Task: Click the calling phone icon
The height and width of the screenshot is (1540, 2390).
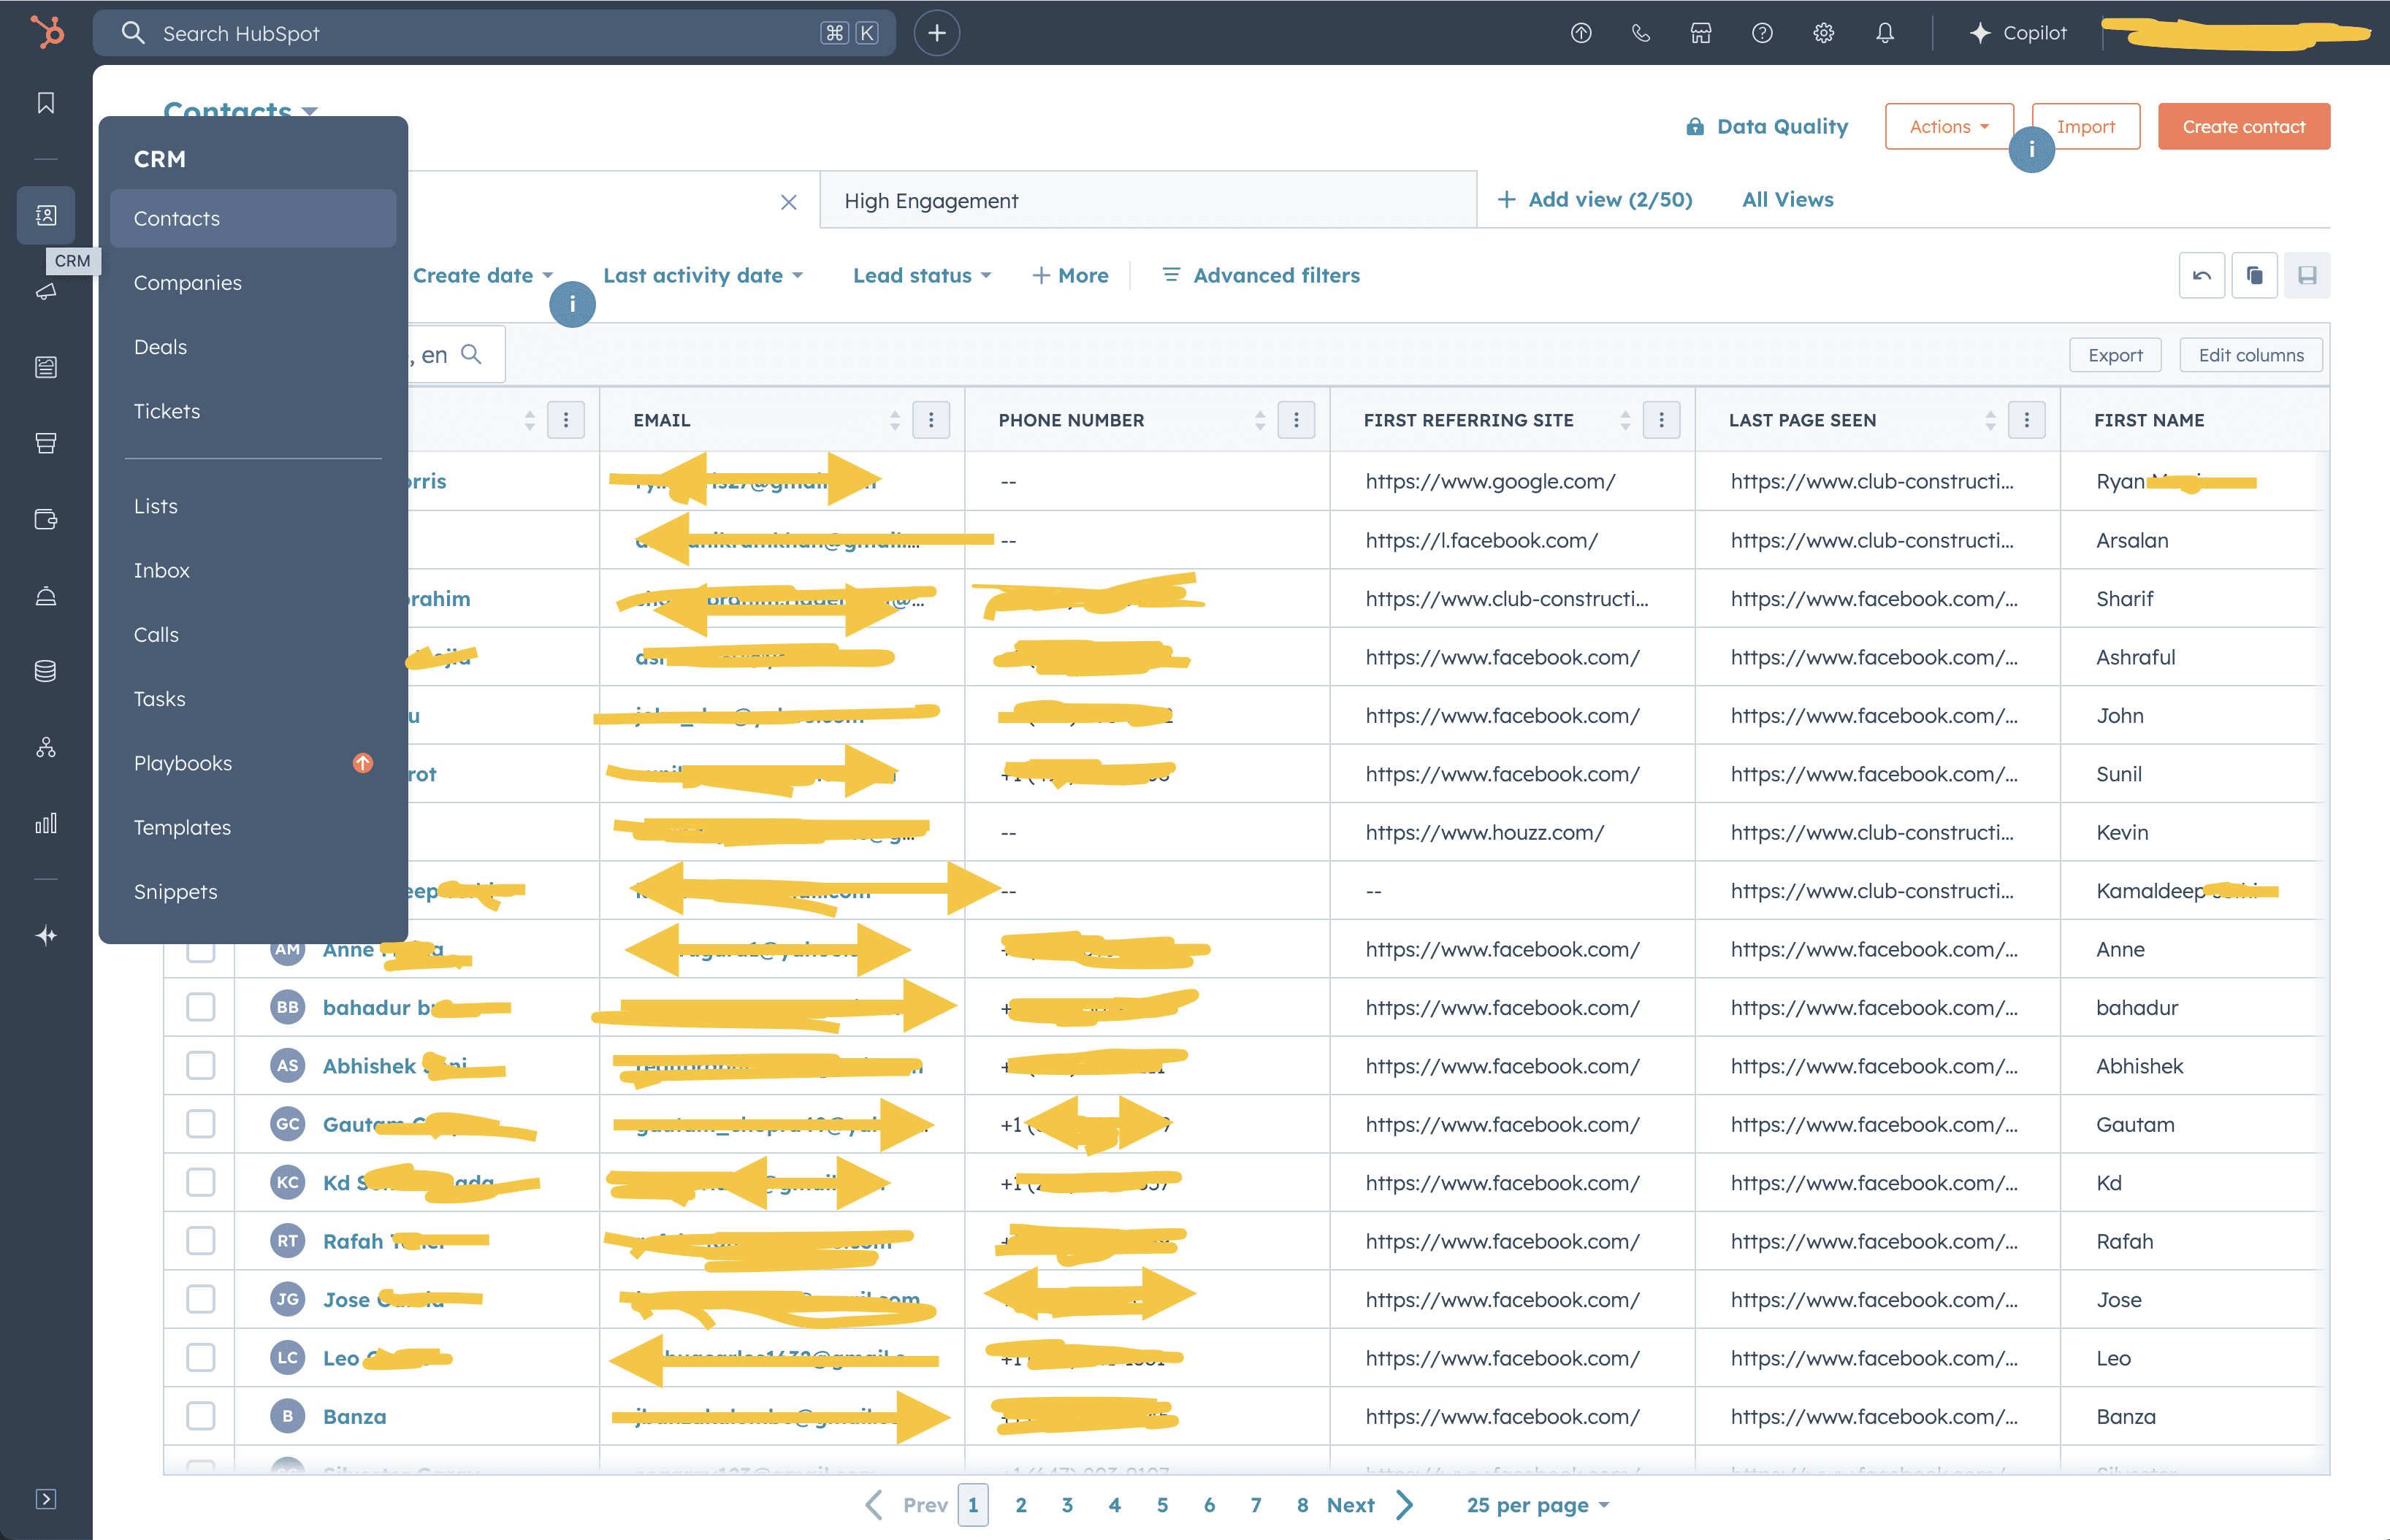Action: click(1640, 33)
